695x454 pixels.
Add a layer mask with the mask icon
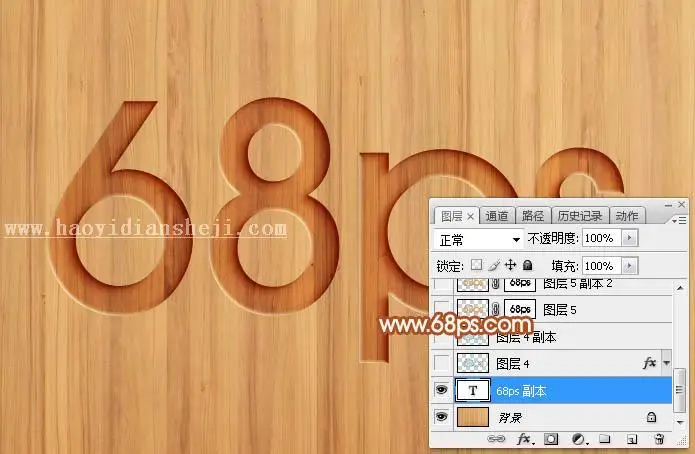[x=551, y=439]
